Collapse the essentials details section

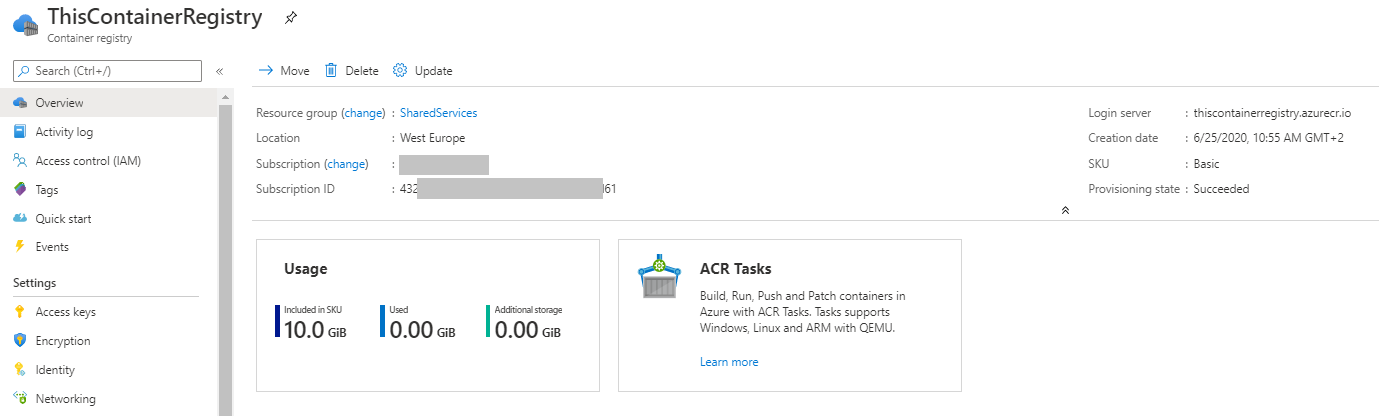point(1065,210)
